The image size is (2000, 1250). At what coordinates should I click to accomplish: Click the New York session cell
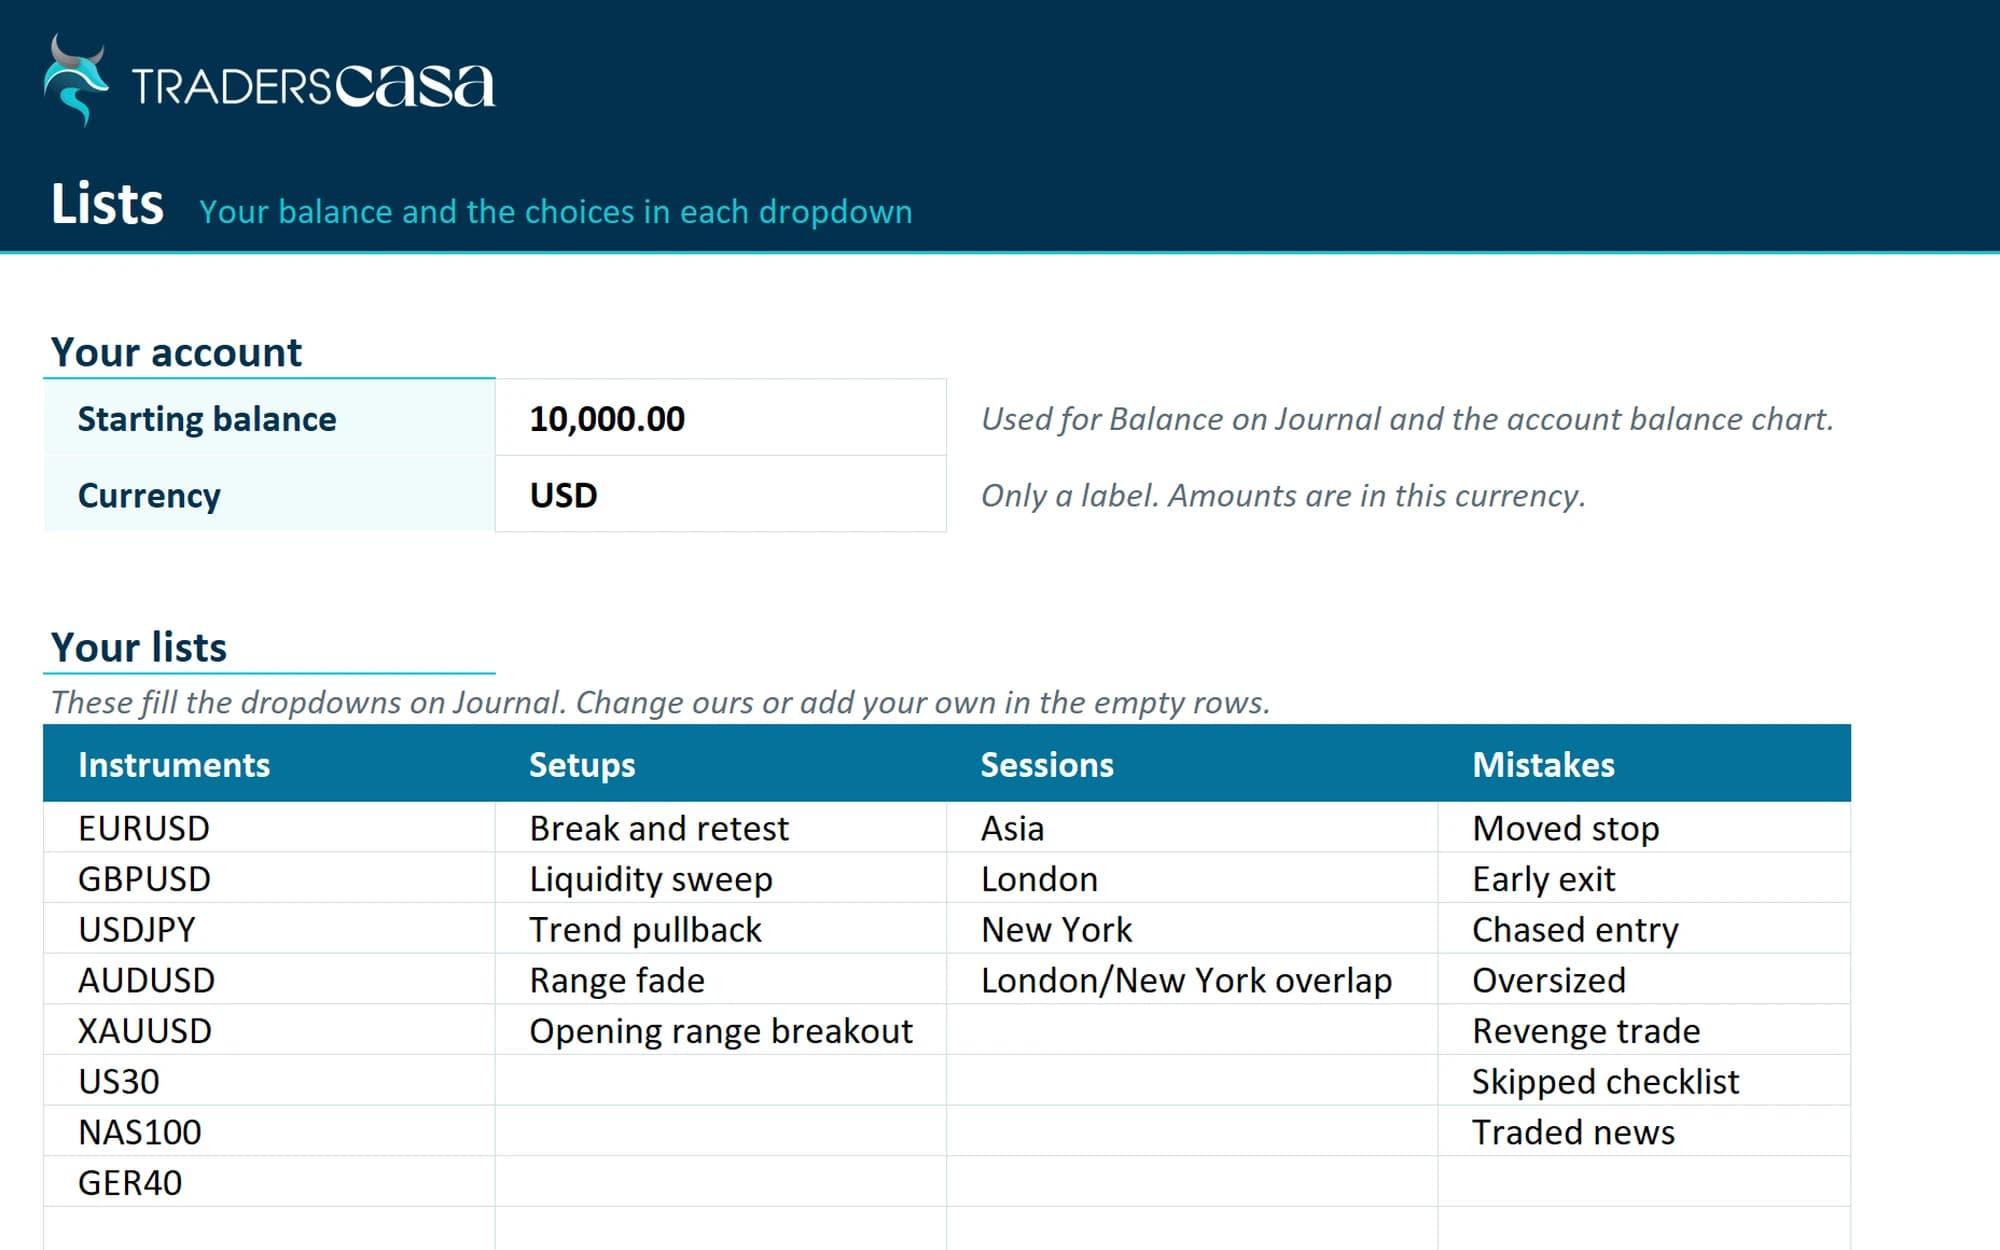coord(1192,929)
